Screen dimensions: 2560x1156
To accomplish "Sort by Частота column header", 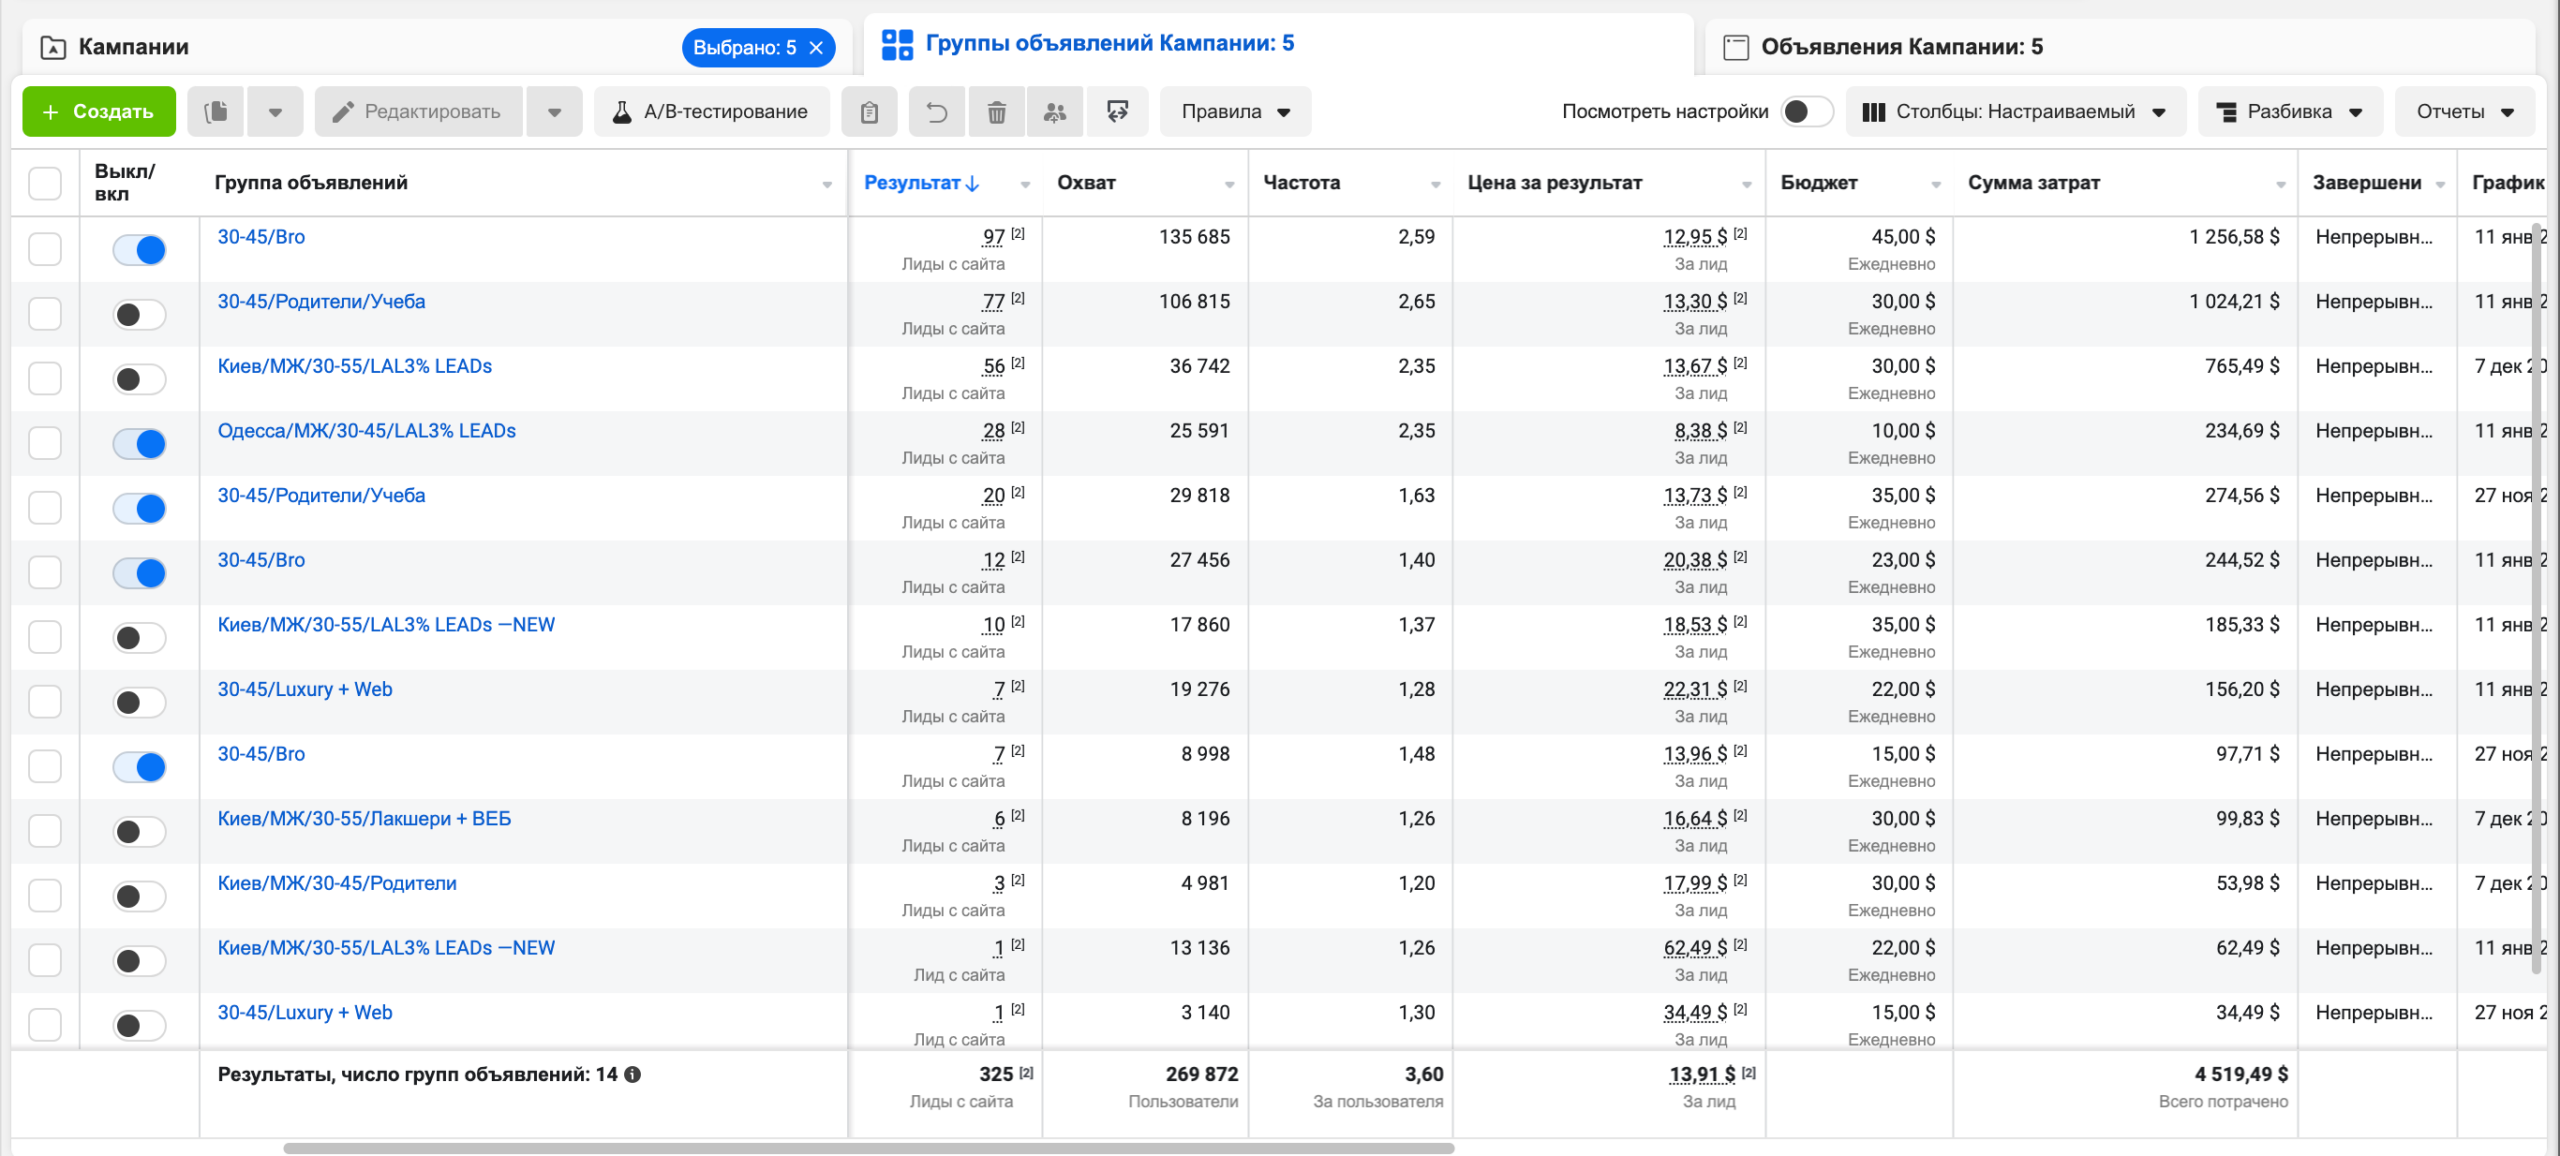I will point(1301,183).
